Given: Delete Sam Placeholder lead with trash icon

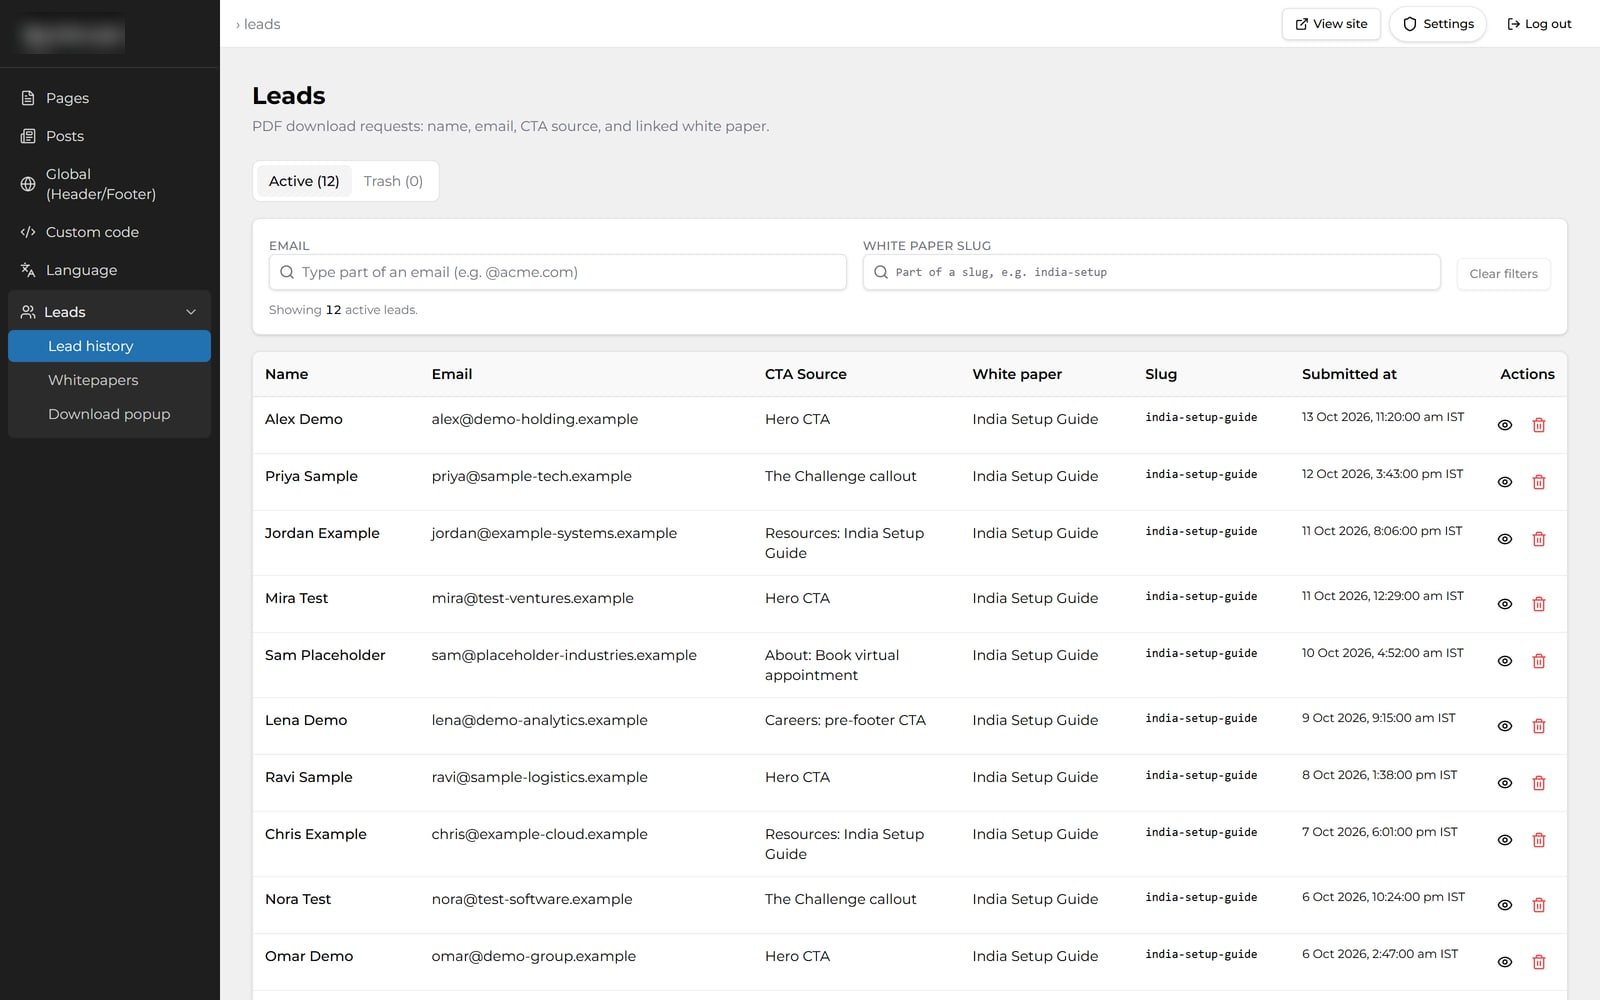Looking at the screenshot, I should (x=1539, y=661).
